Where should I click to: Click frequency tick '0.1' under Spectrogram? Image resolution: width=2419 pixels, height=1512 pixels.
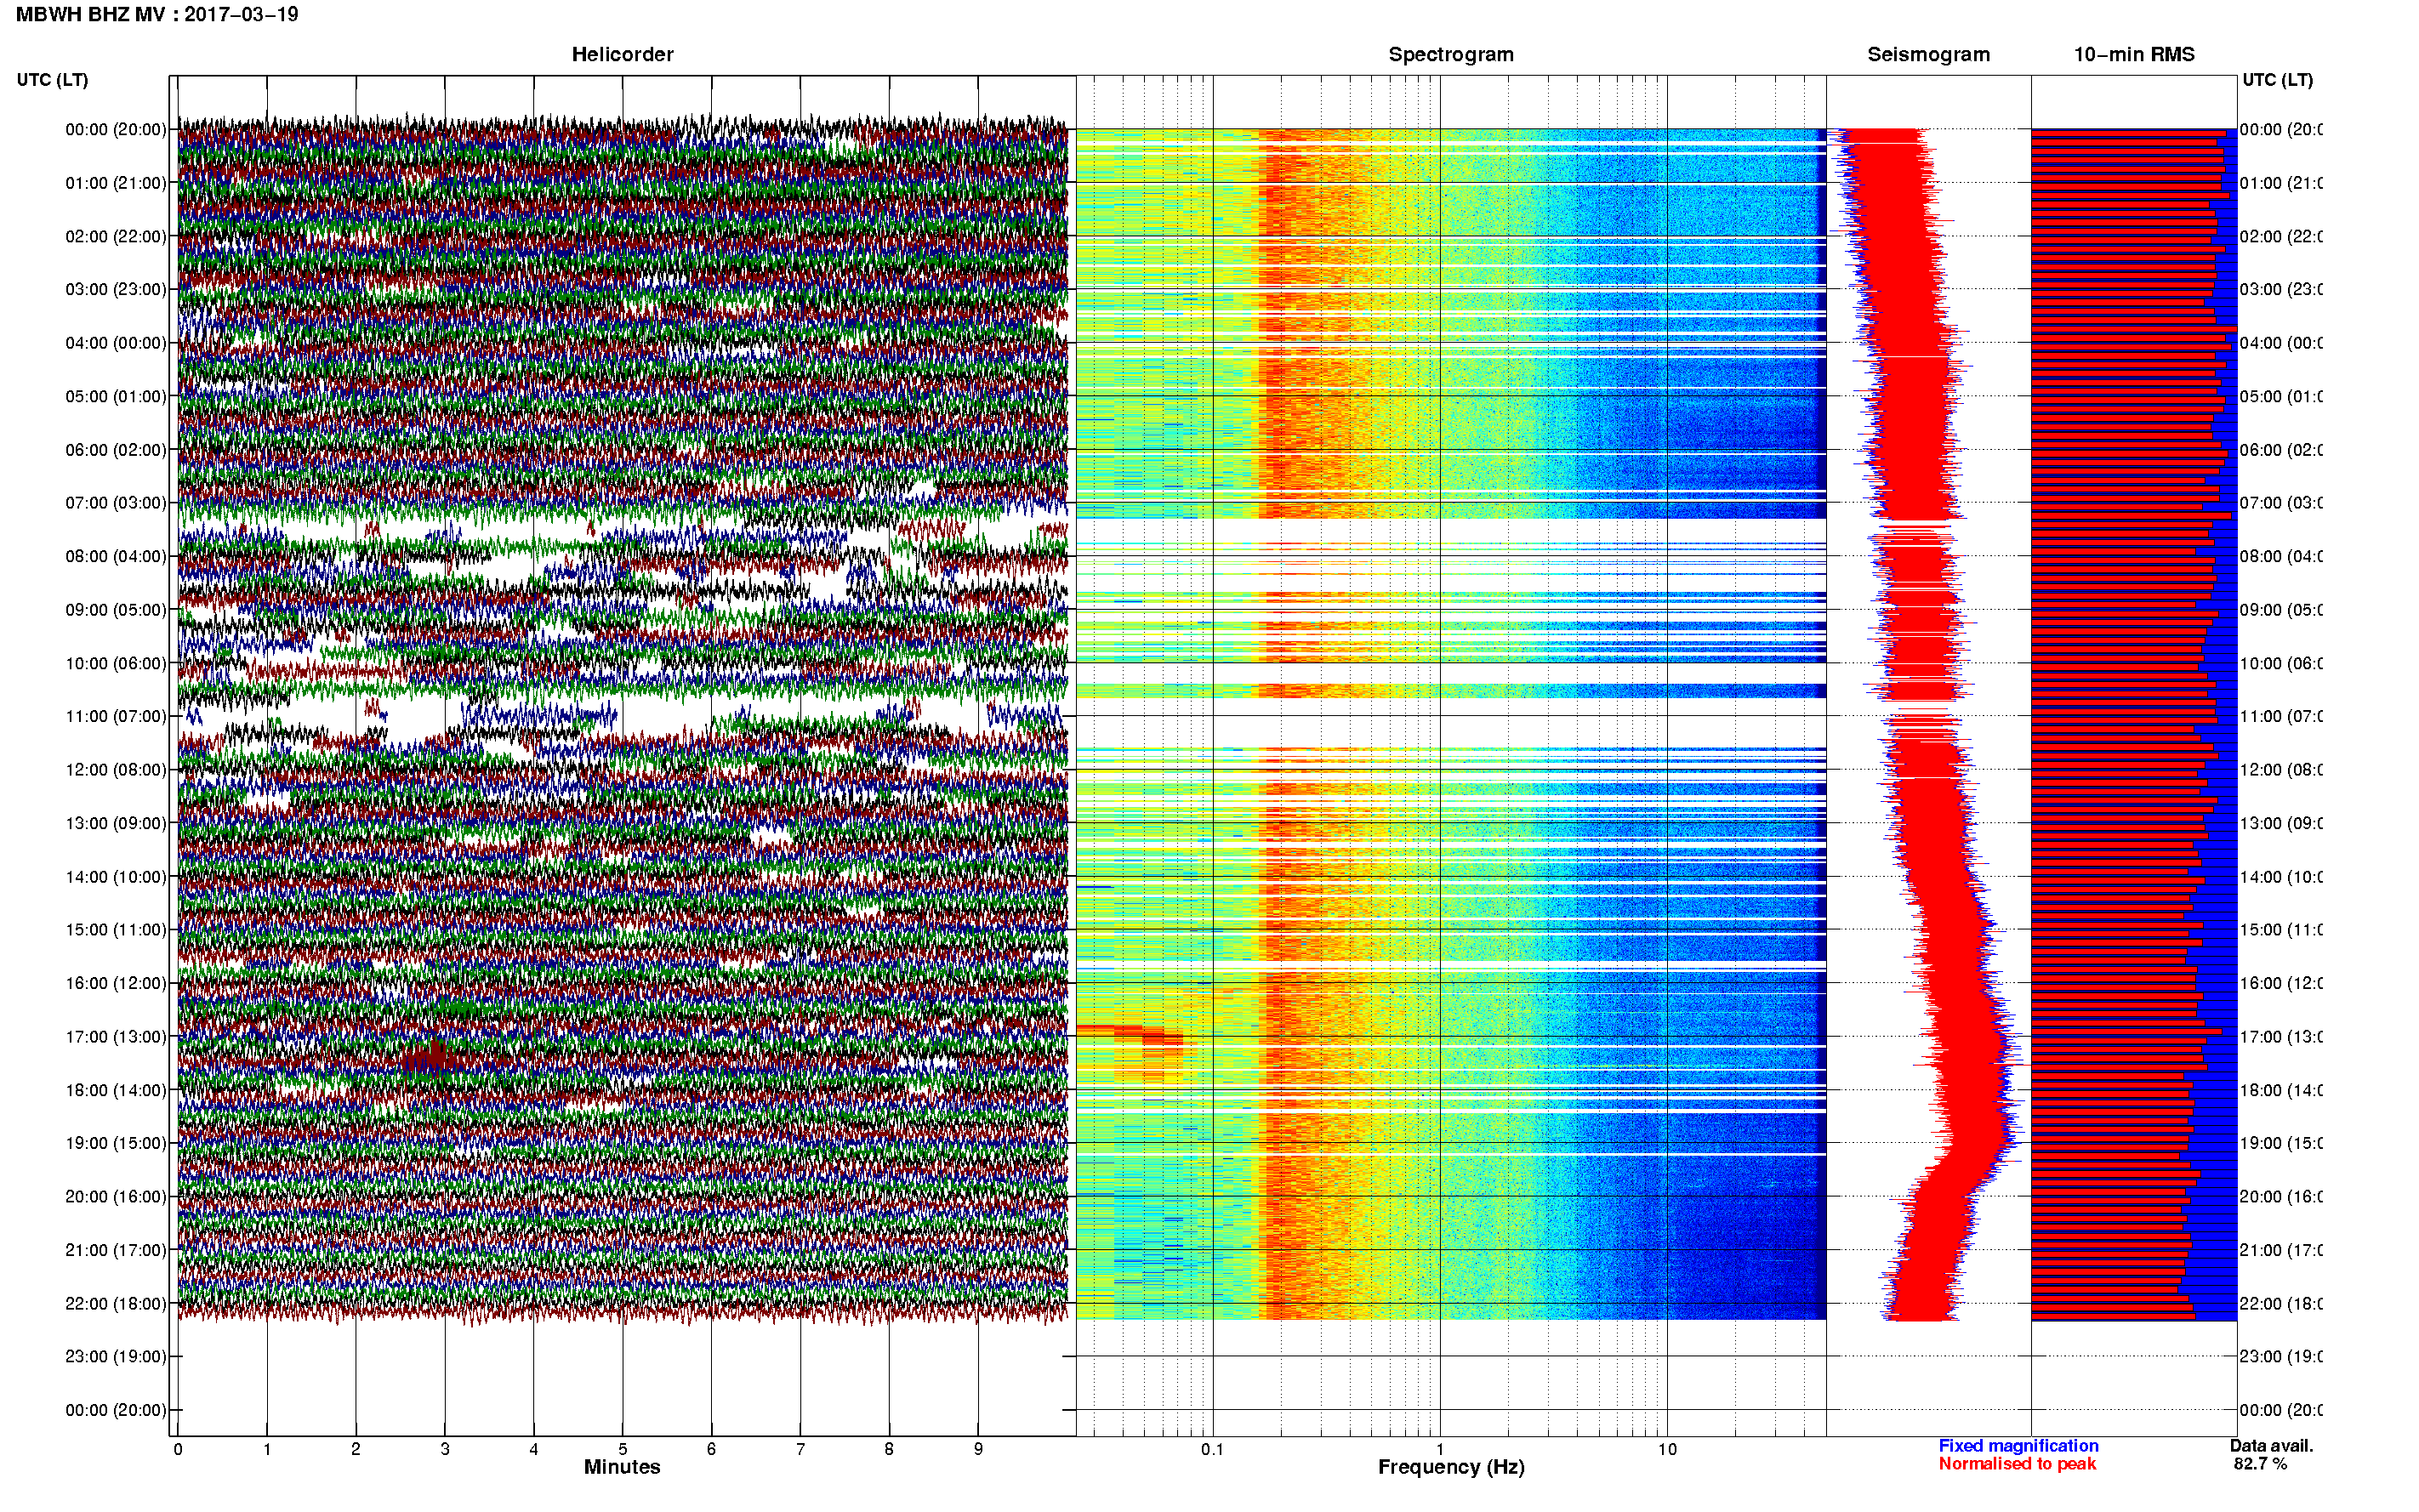click(x=1212, y=1449)
